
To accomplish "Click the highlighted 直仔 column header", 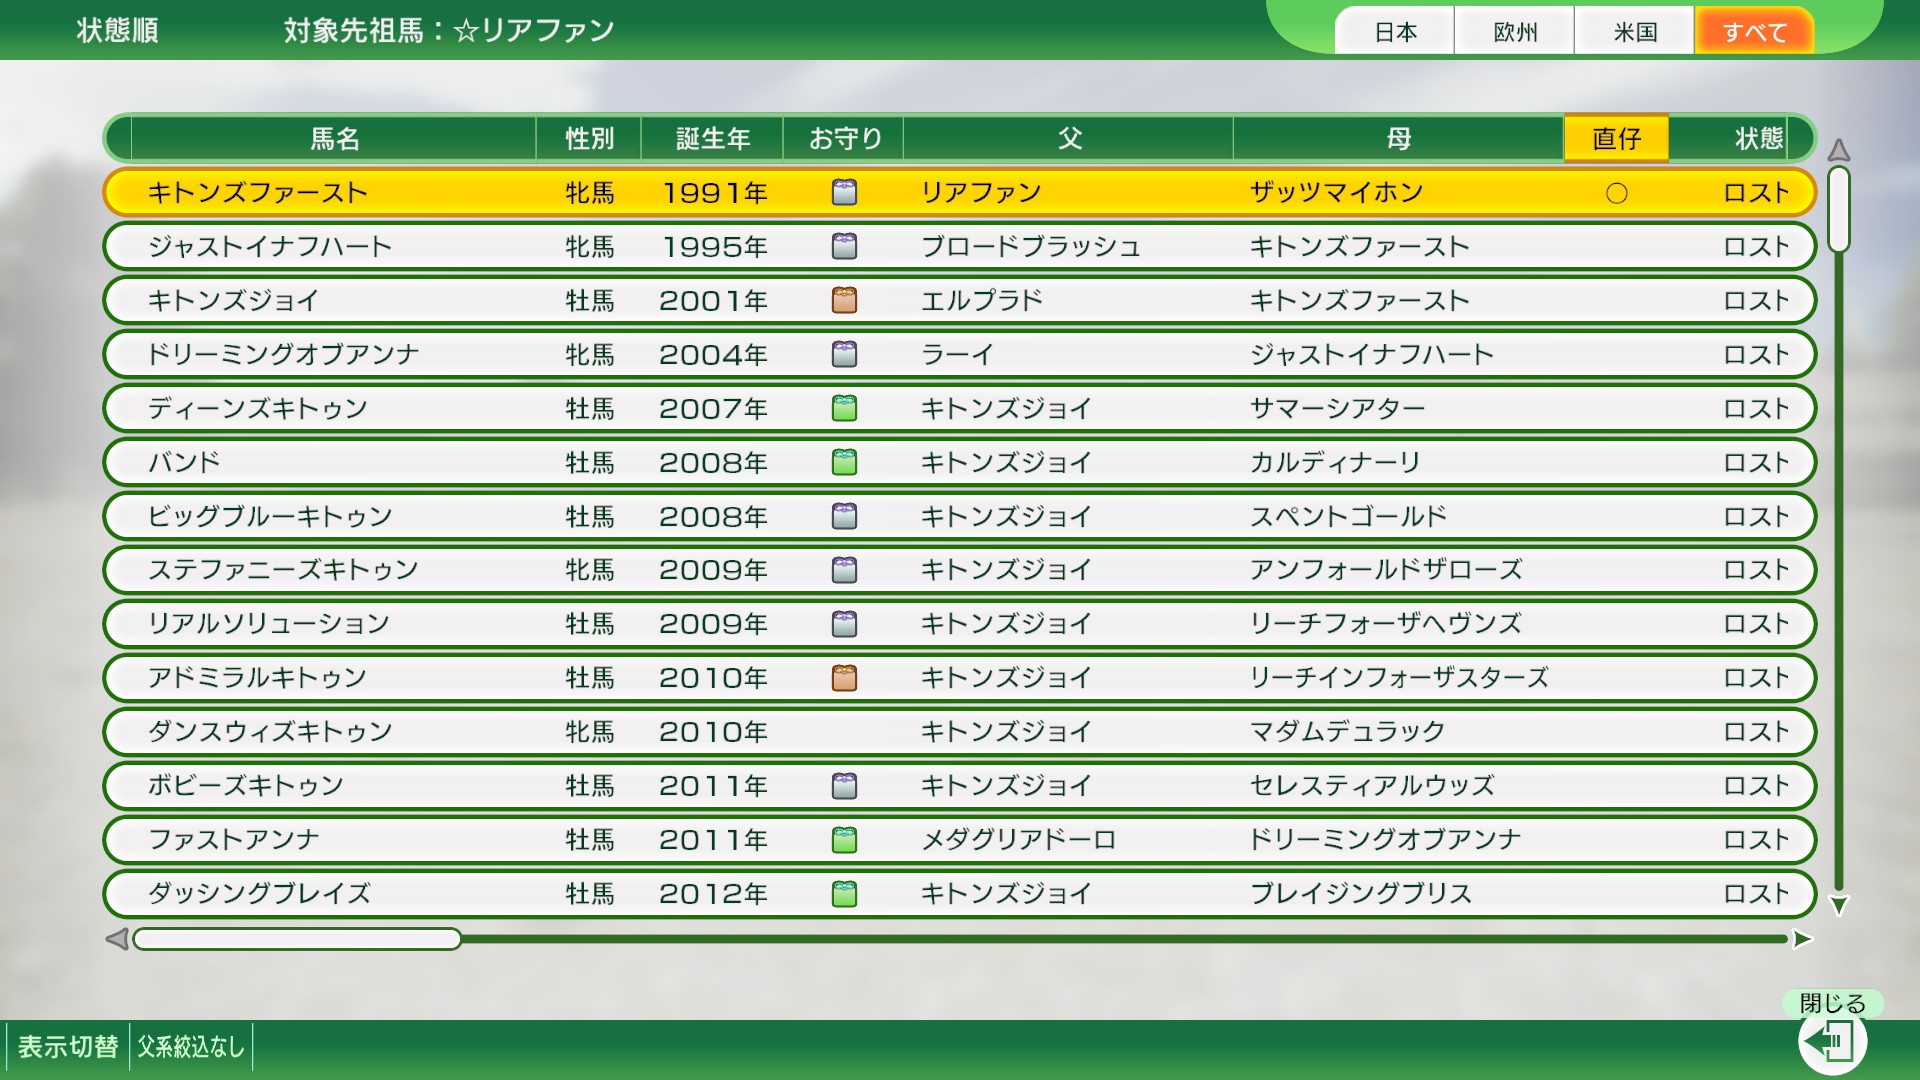I will 1616,138.
